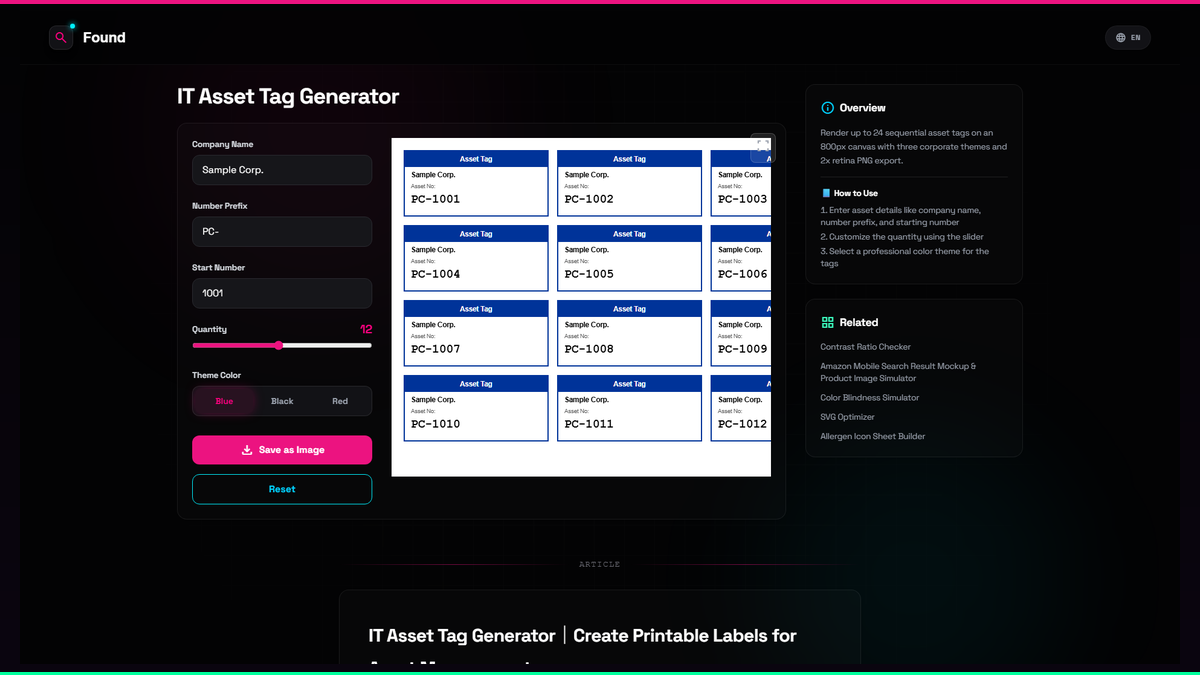Click the Theme Color label
This screenshot has height=675, width=1200.
pos(217,375)
